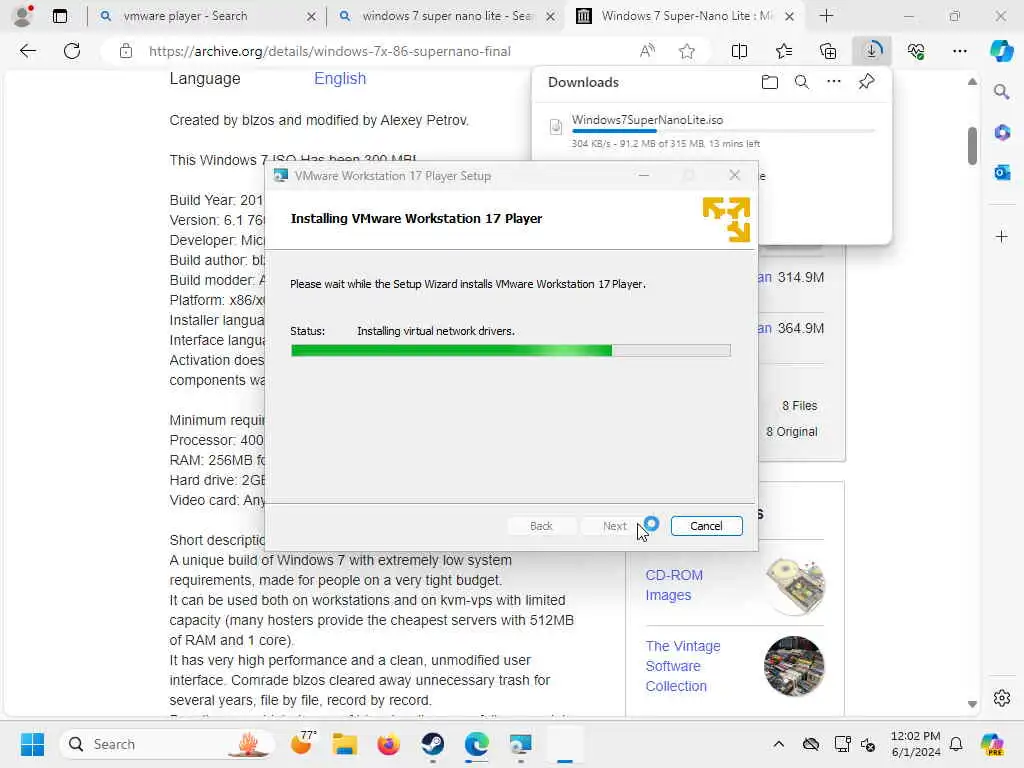
Task: Click the 8 Files text
Action: (x=799, y=406)
